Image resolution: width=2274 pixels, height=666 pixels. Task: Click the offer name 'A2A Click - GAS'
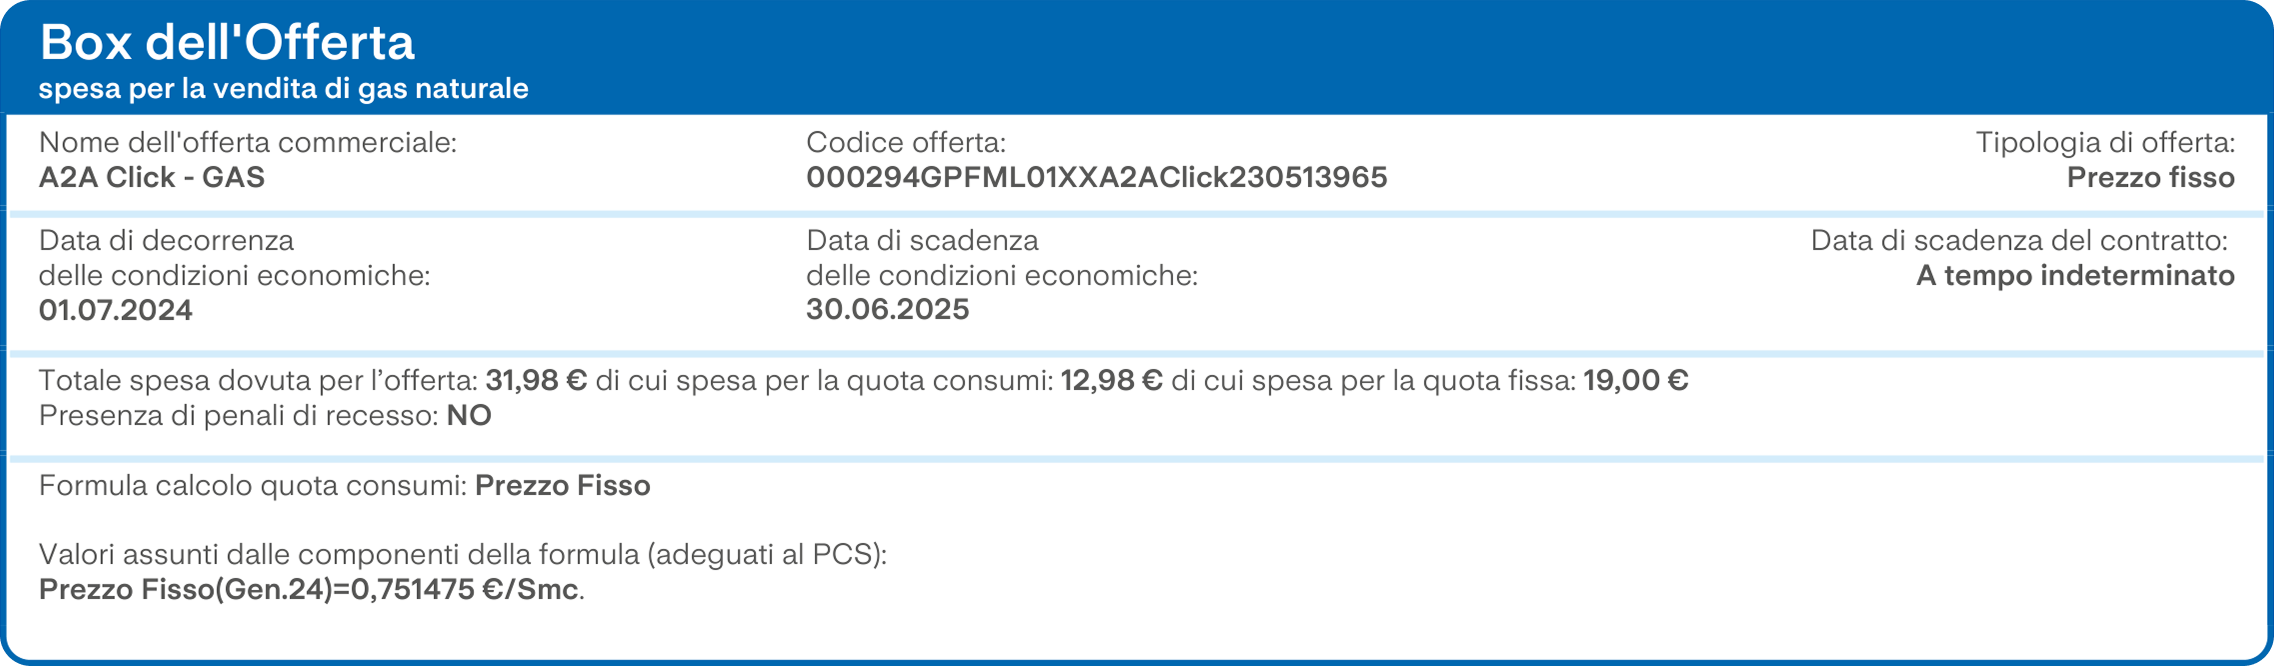(x=152, y=177)
